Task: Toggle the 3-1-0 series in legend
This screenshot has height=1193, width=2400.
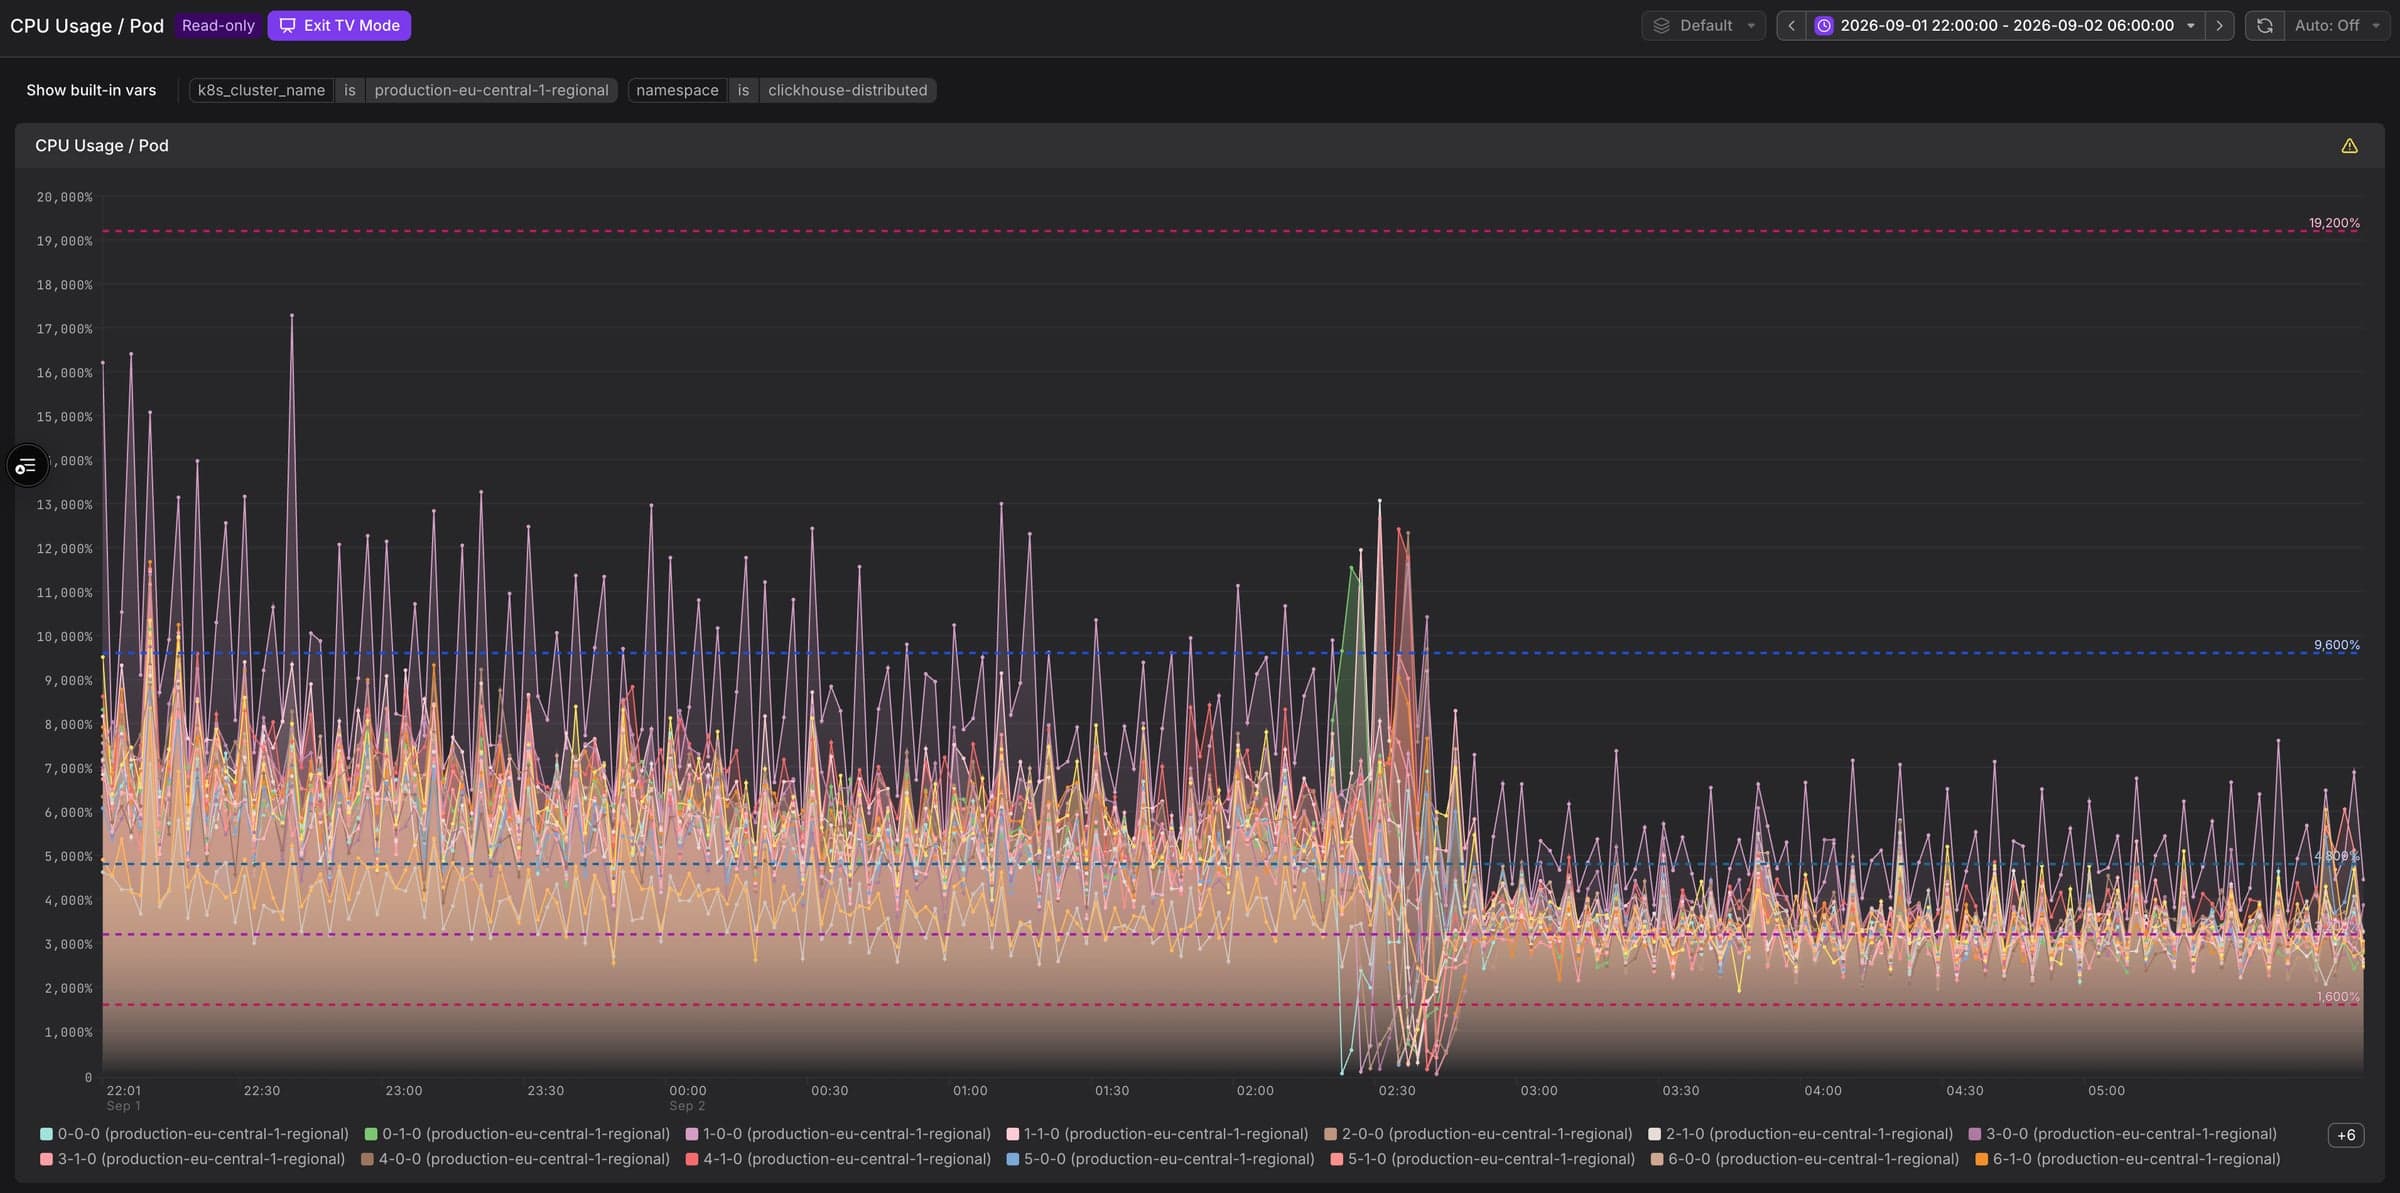Action: tap(192, 1159)
